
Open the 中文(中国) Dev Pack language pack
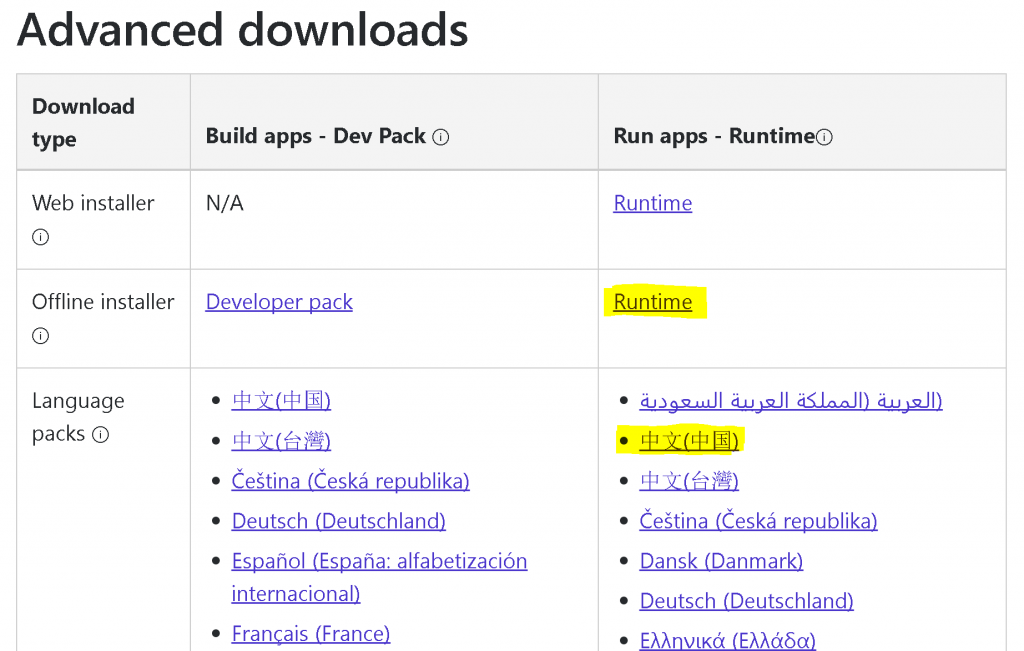[x=280, y=400]
